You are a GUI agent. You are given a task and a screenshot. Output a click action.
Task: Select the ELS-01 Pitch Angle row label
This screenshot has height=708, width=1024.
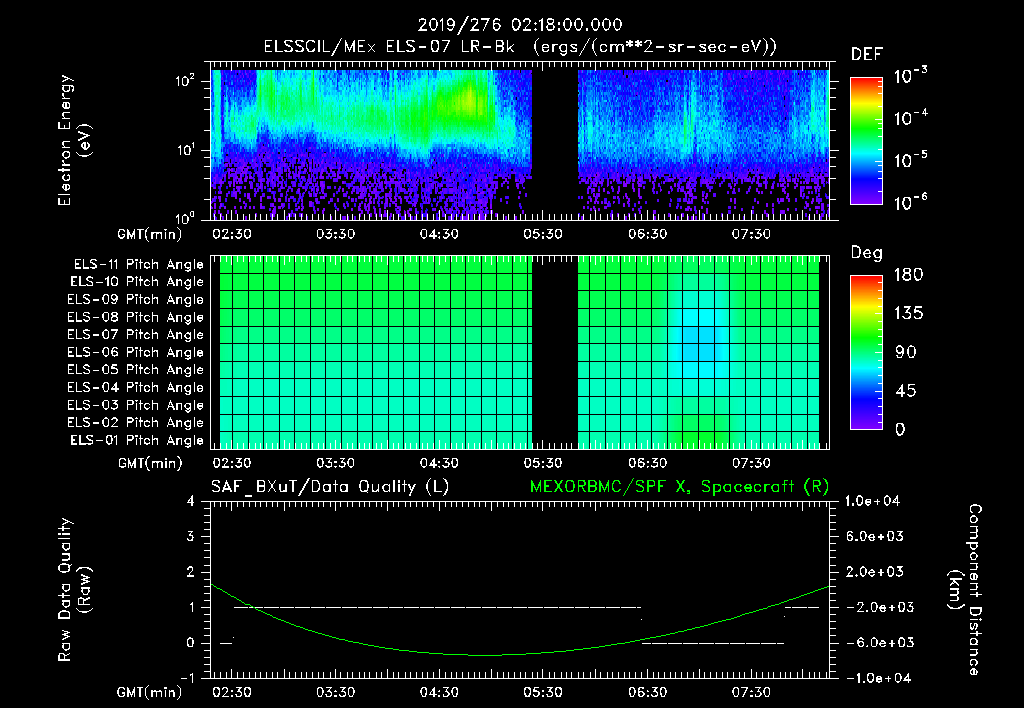pyautogui.click(x=137, y=441)
